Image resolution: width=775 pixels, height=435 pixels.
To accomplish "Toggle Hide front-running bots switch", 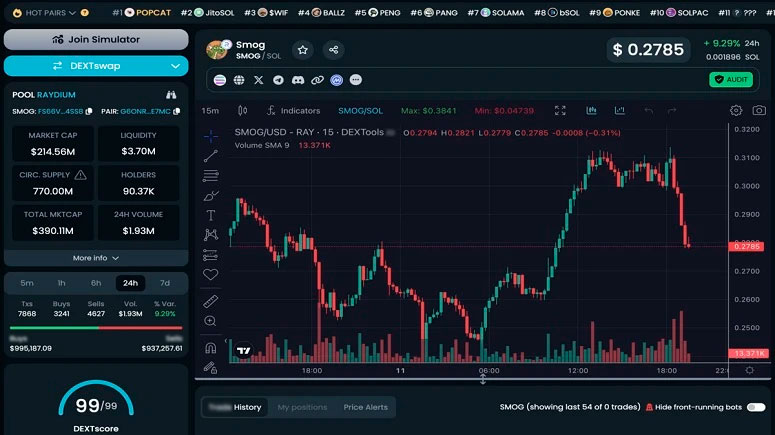I will pyautogui.click(x=756, y=407).
